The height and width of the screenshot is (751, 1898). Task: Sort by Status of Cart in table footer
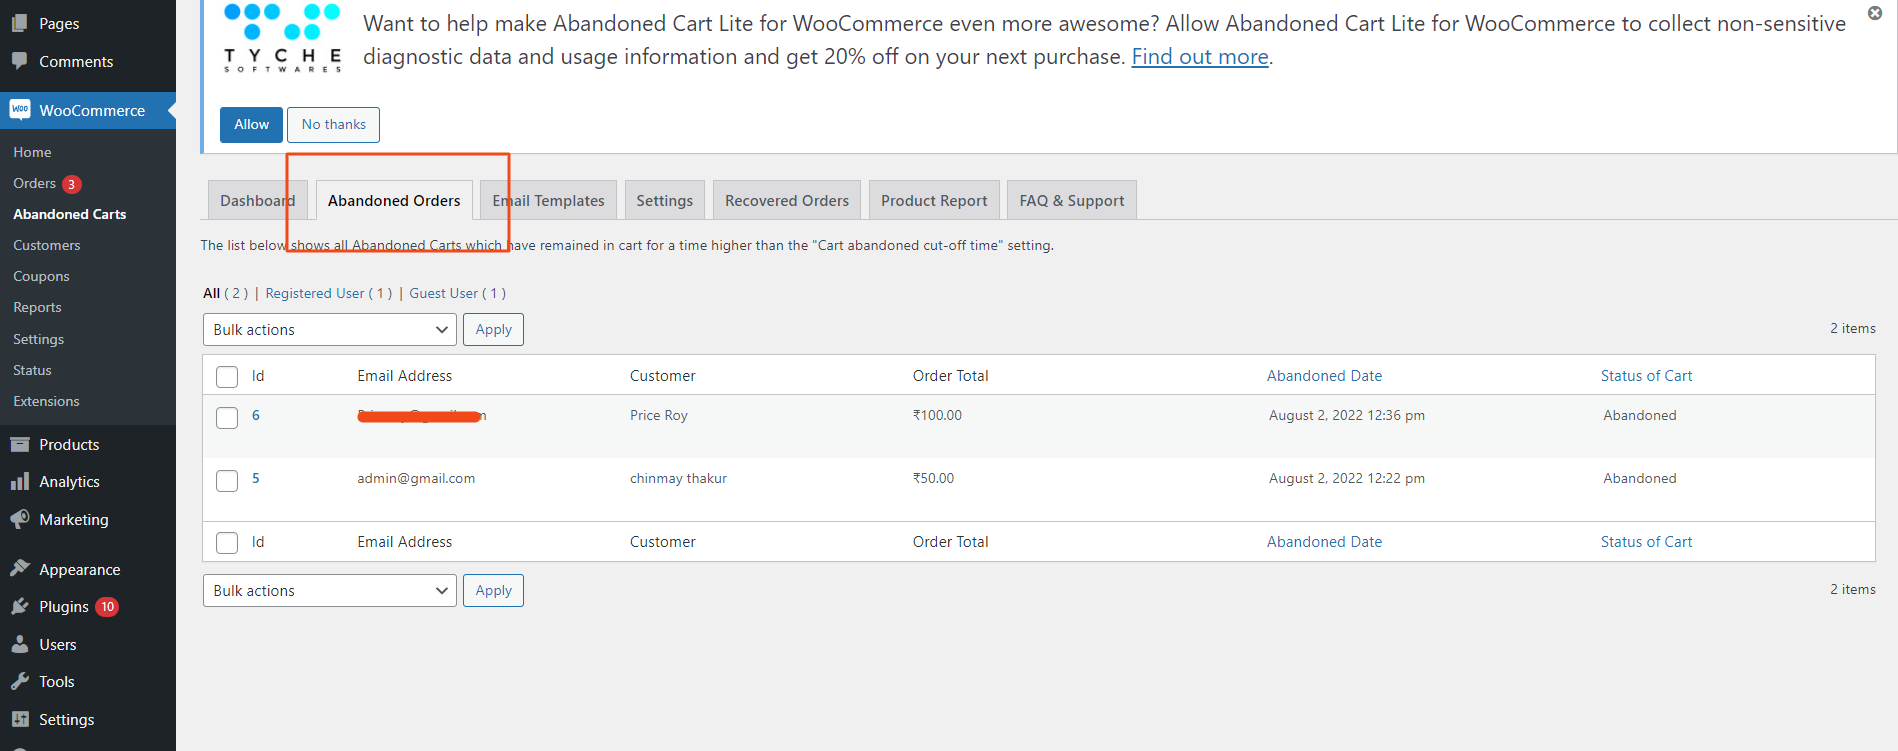click(1646, 542)
